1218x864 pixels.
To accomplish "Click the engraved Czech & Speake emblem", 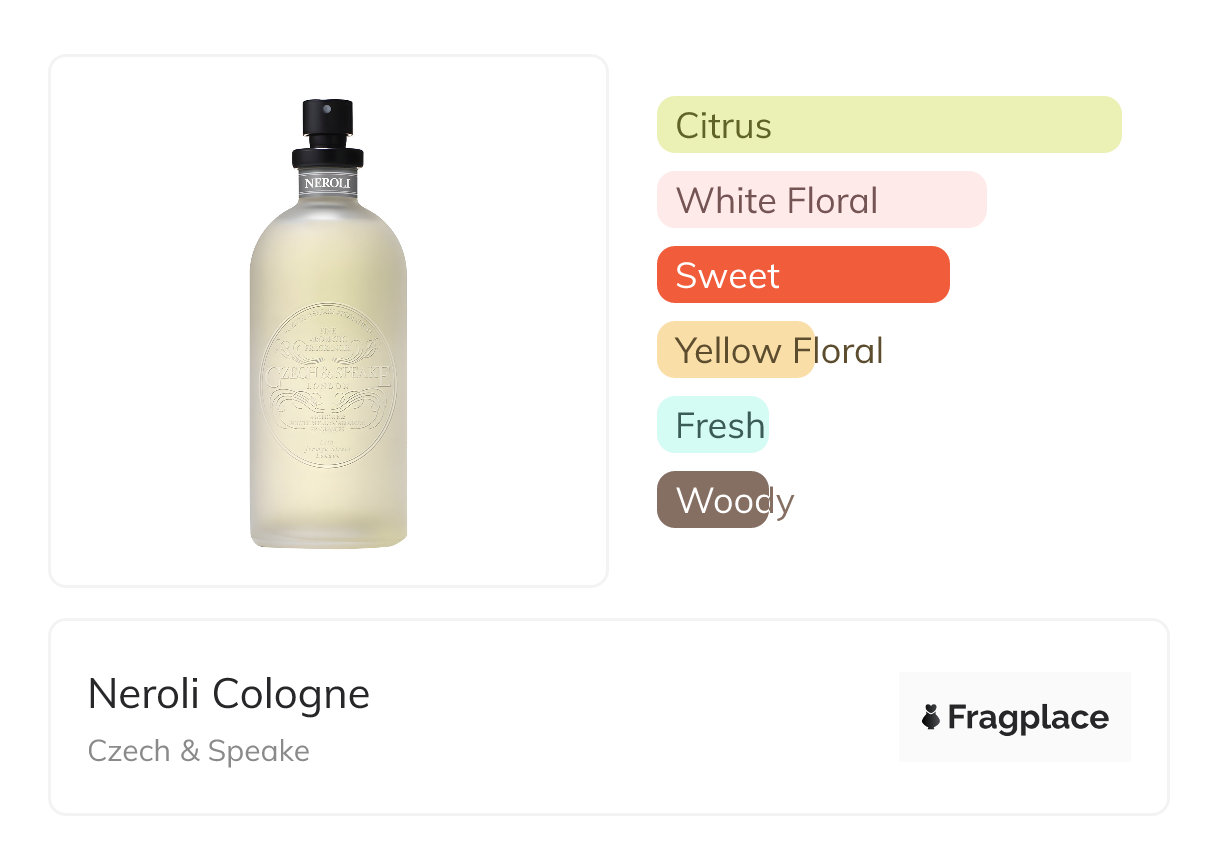I will [x=328, y=384].
